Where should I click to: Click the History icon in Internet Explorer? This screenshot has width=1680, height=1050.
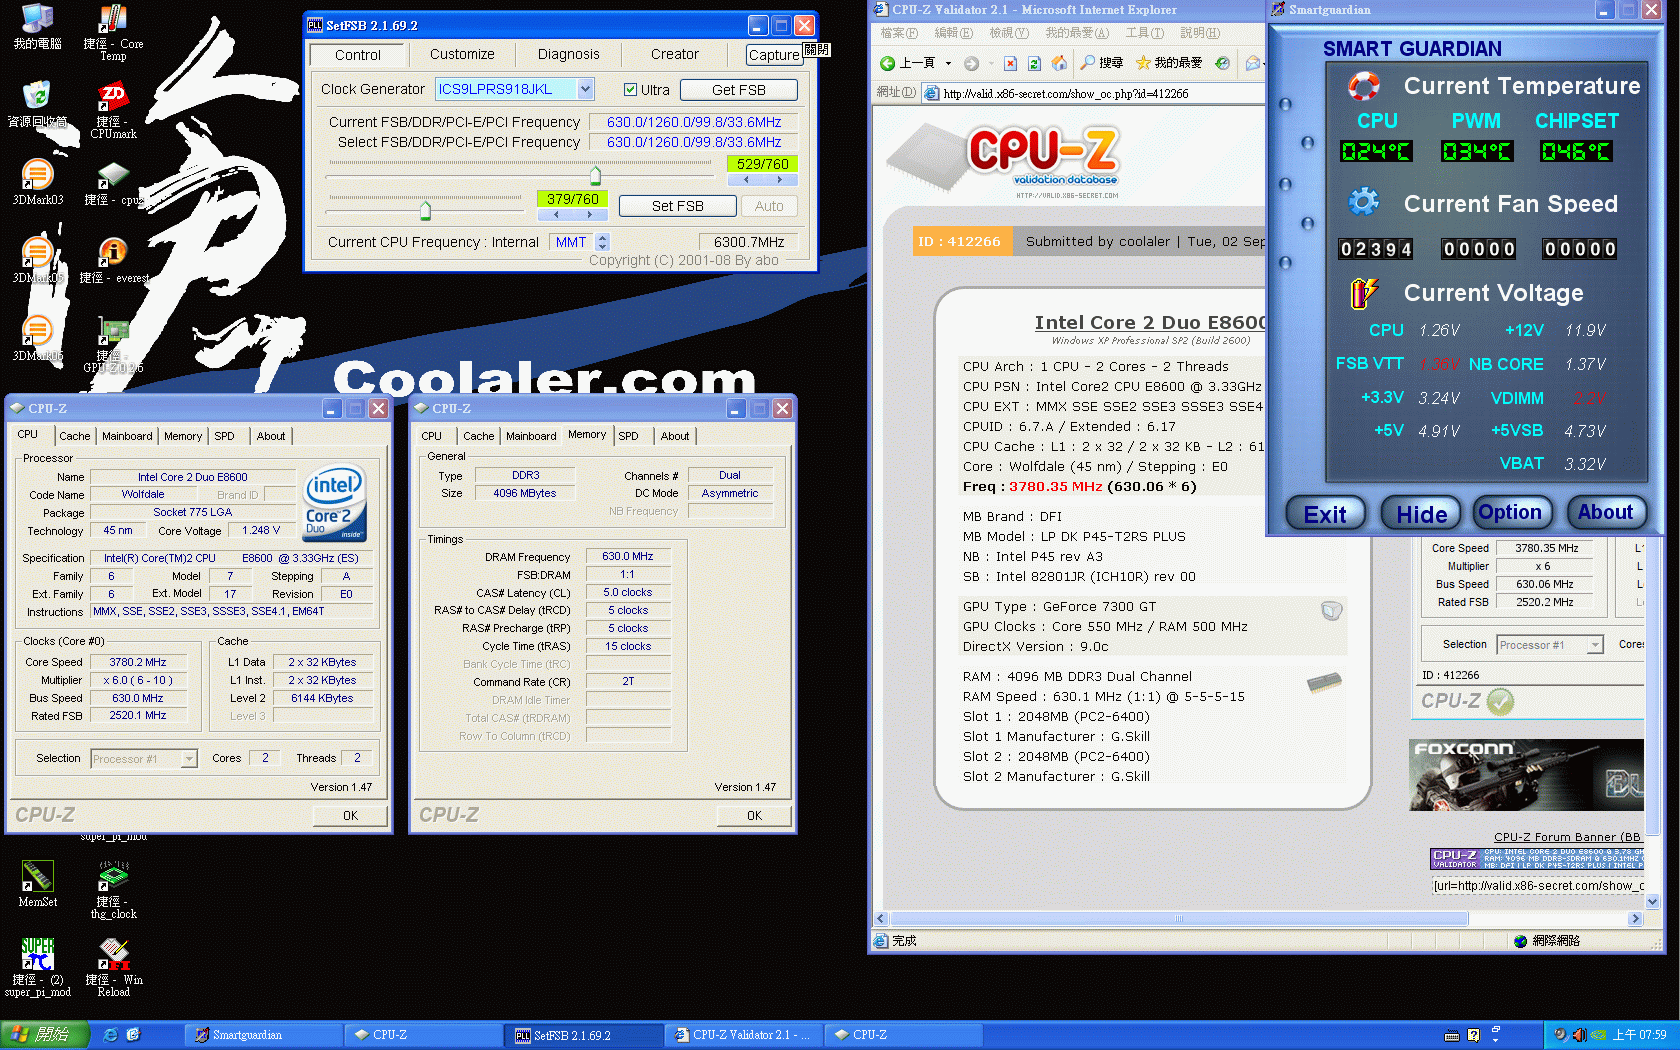[x=1222, y=63]
